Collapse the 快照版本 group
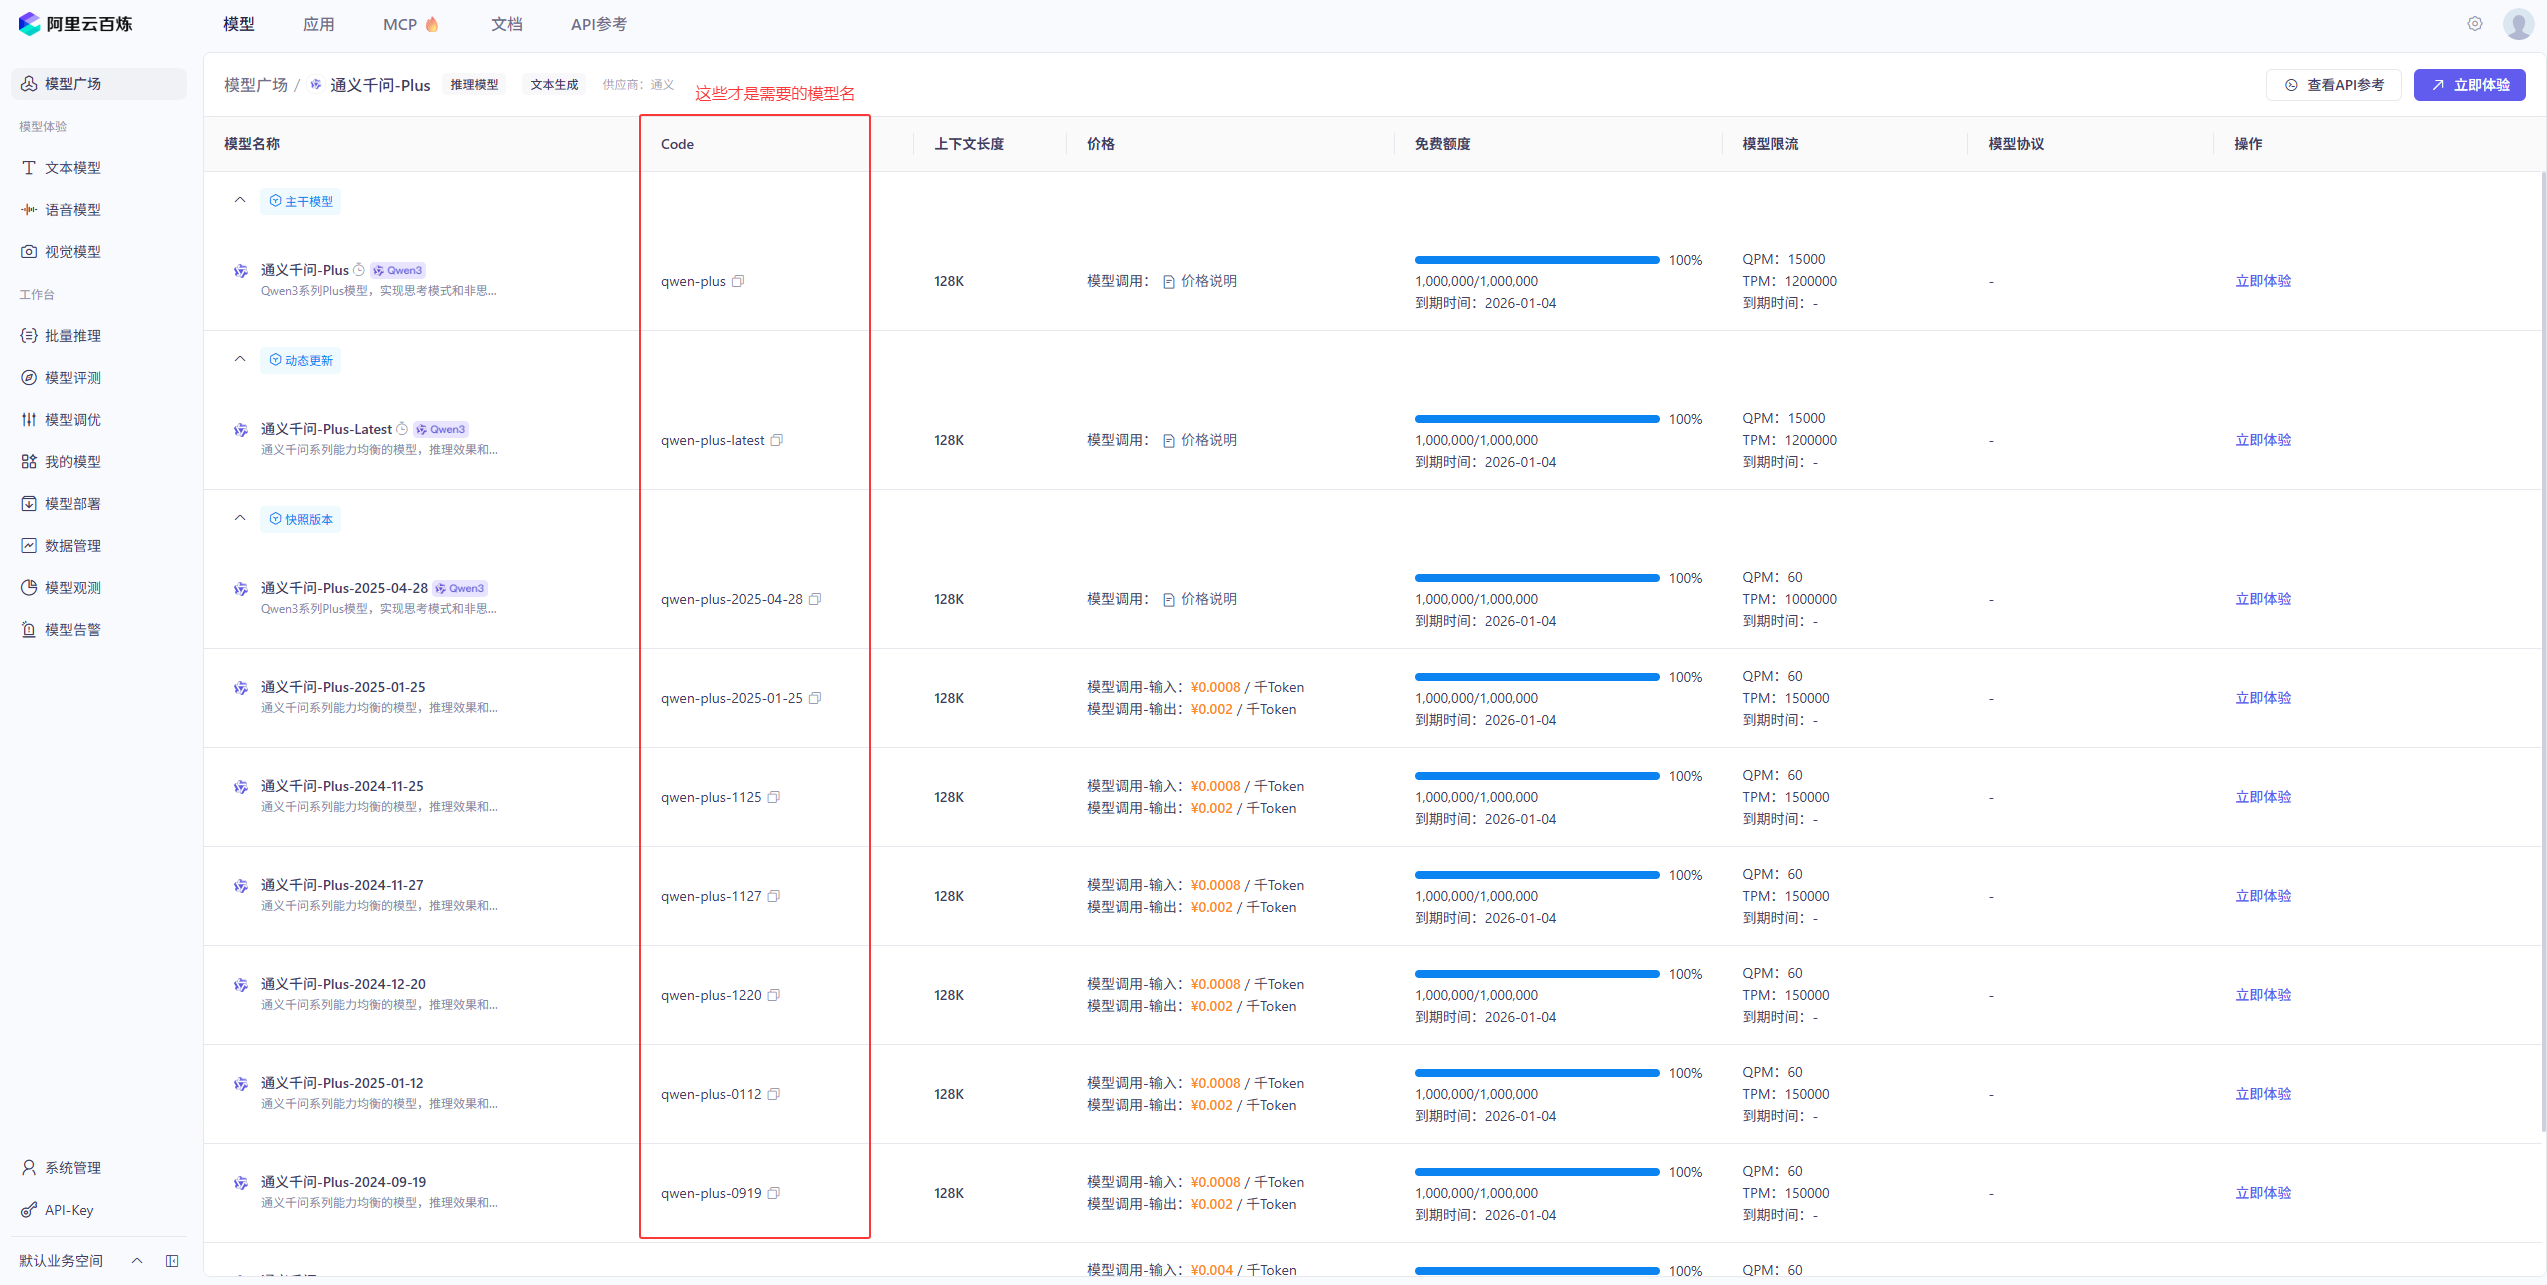Image resolution: width=2547 pixels, height=1285 pixels. coord(240,518)
